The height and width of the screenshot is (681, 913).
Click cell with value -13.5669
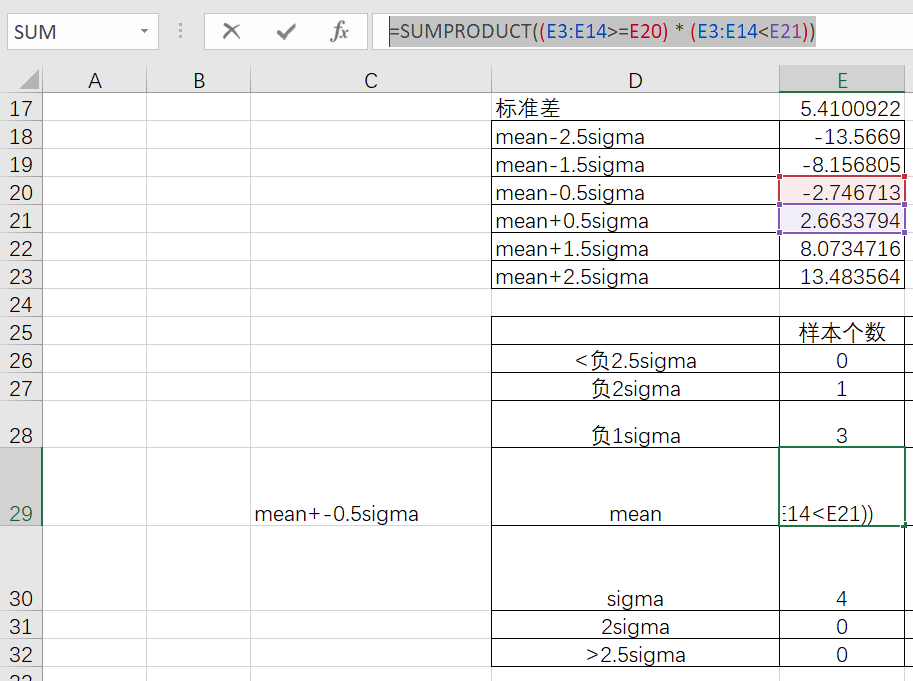[842, 136]
